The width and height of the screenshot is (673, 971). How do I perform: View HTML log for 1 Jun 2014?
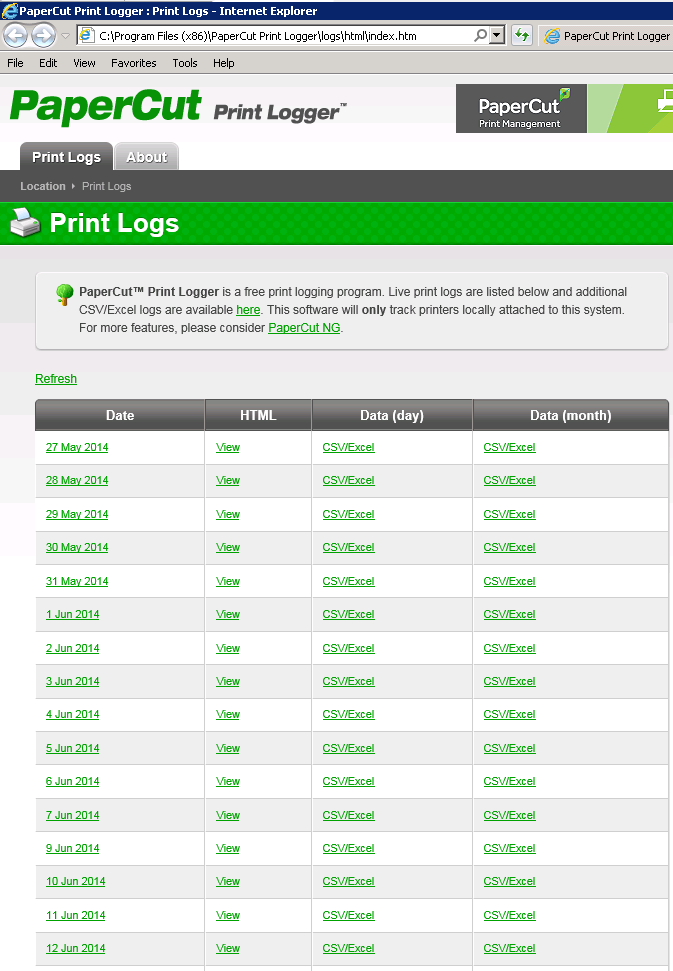(228, 614)
